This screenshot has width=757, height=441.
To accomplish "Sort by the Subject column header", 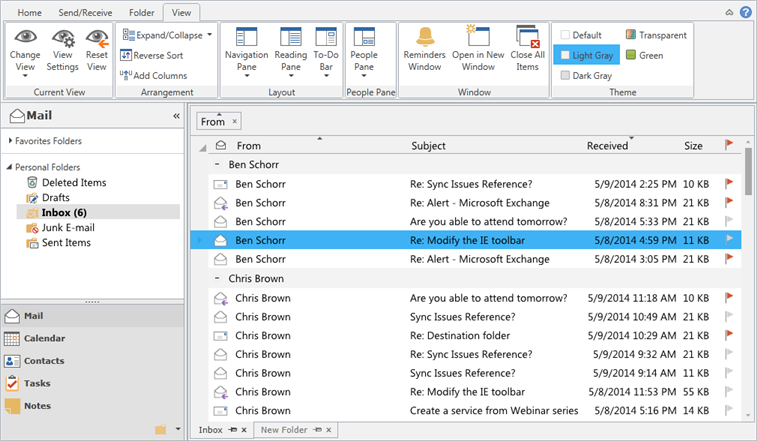I will (x=428, y=146).
